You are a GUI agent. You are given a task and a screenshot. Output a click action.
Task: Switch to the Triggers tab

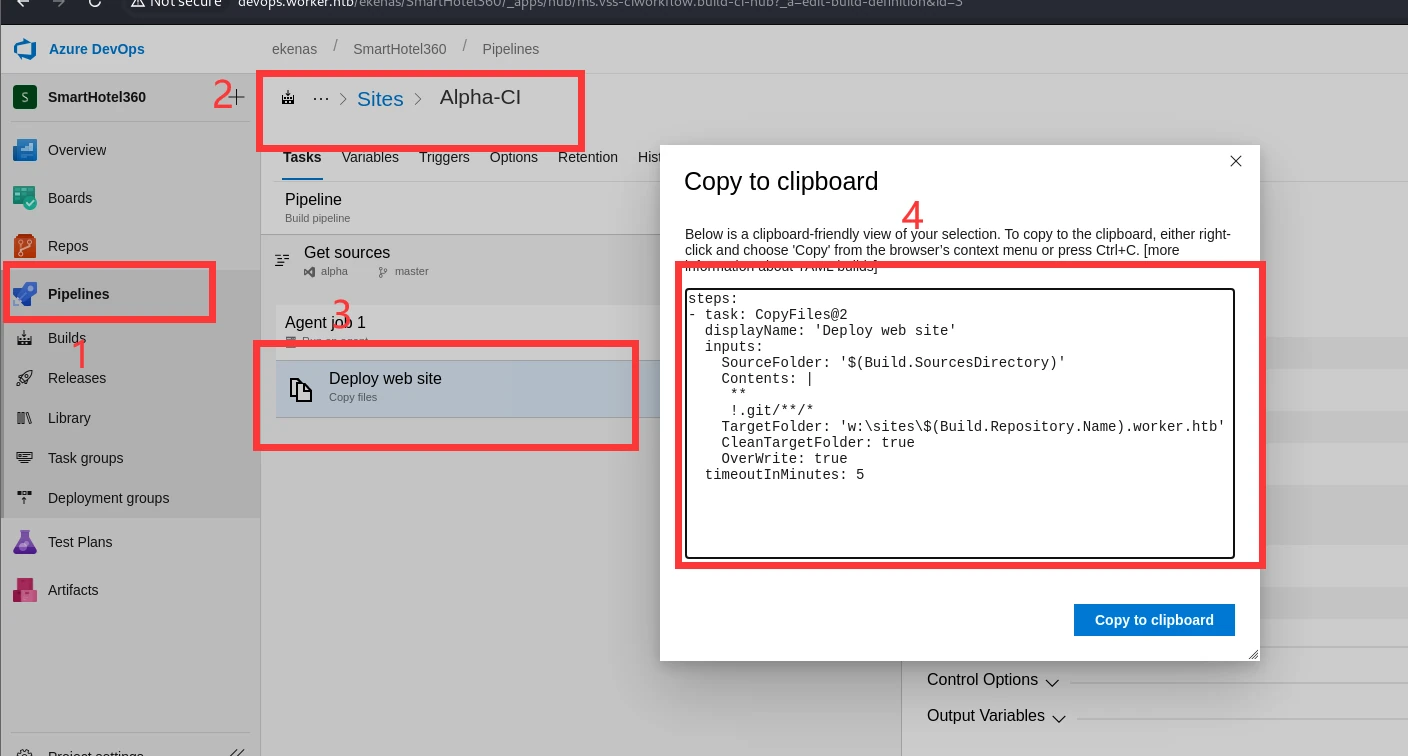444,157
